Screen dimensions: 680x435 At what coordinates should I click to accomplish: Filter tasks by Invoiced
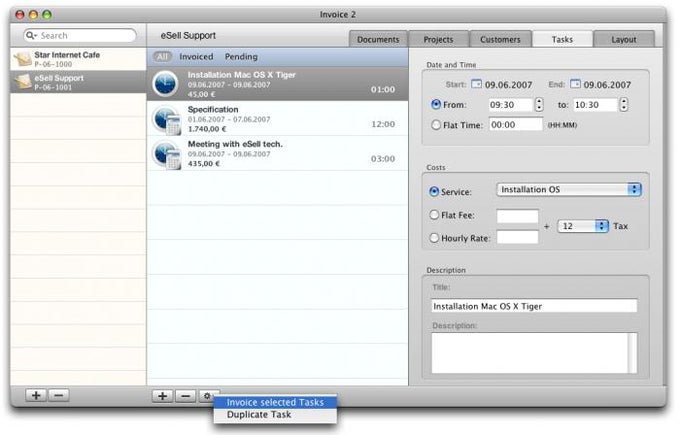coord(196,57)
